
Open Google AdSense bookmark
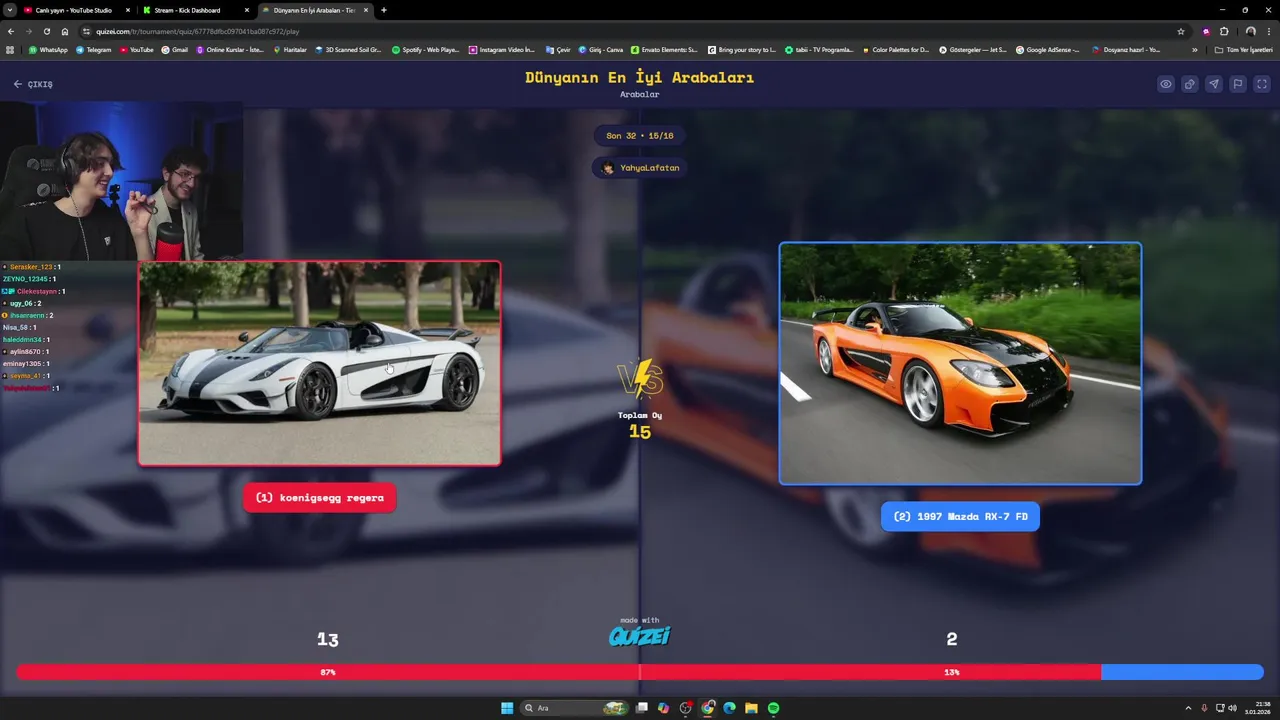(1048, 49)
